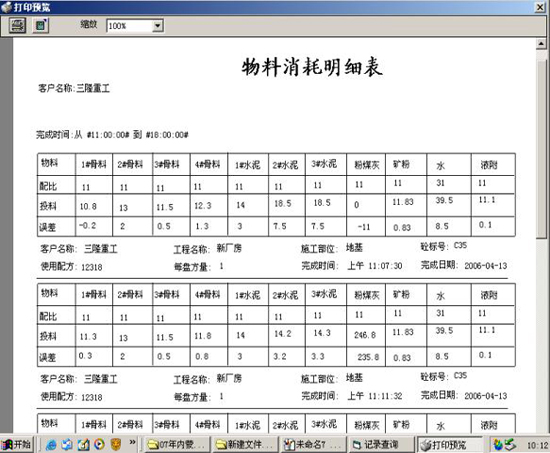The height and width of the screenshot is (453, 550).
Task: Close the 打印预览 window
Action: [540, 7]
